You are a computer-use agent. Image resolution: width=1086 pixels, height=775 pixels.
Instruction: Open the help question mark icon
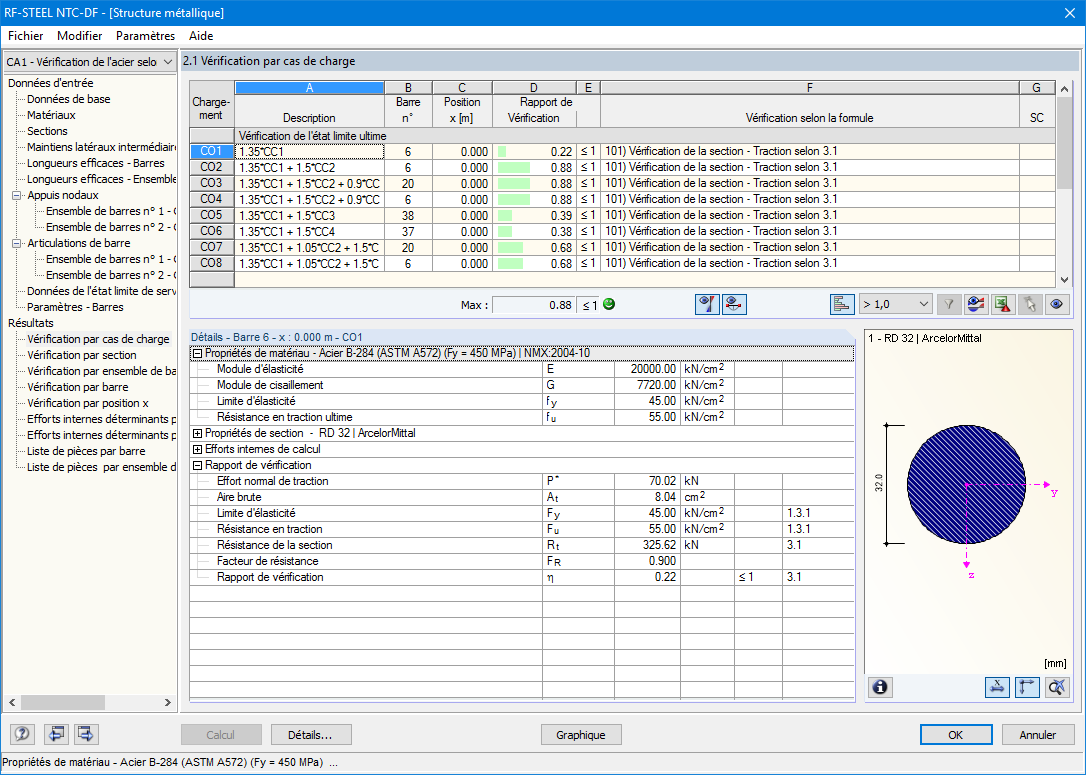(22, 733)
